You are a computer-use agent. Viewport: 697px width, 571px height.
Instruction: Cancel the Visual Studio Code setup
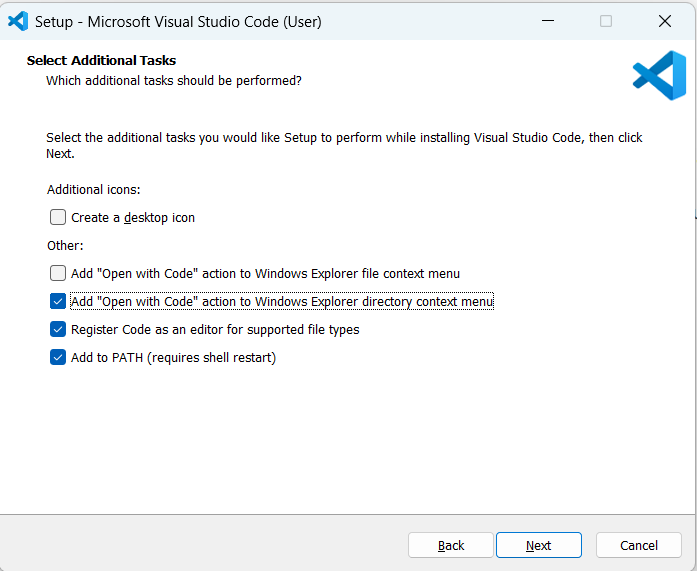(639, 545)
